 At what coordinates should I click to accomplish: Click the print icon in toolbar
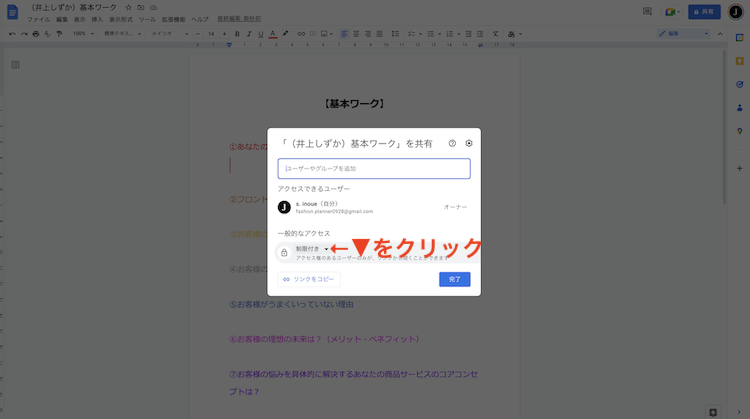point(36,33)
